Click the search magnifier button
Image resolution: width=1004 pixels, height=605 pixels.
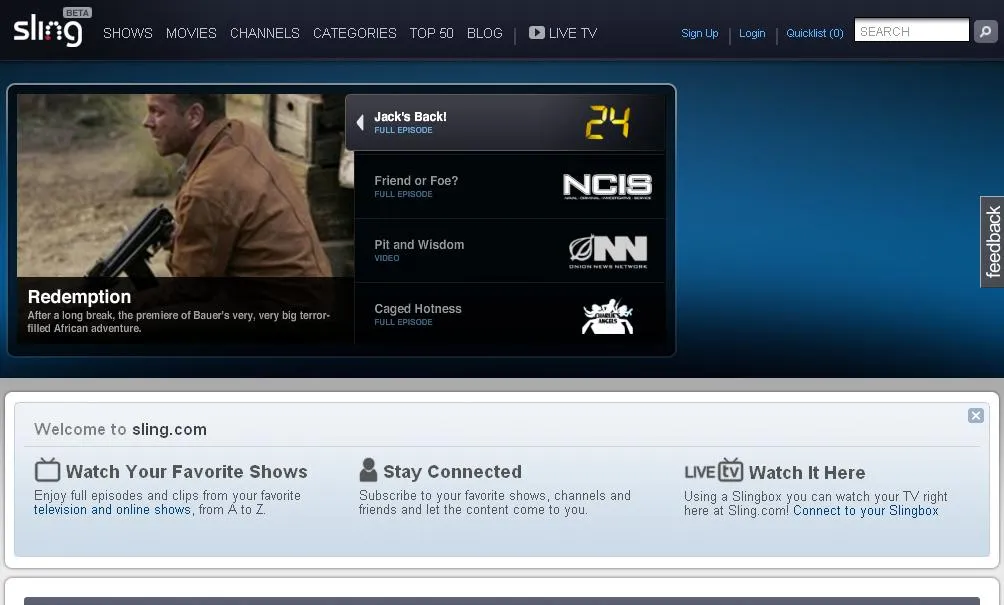click(985, 31)
